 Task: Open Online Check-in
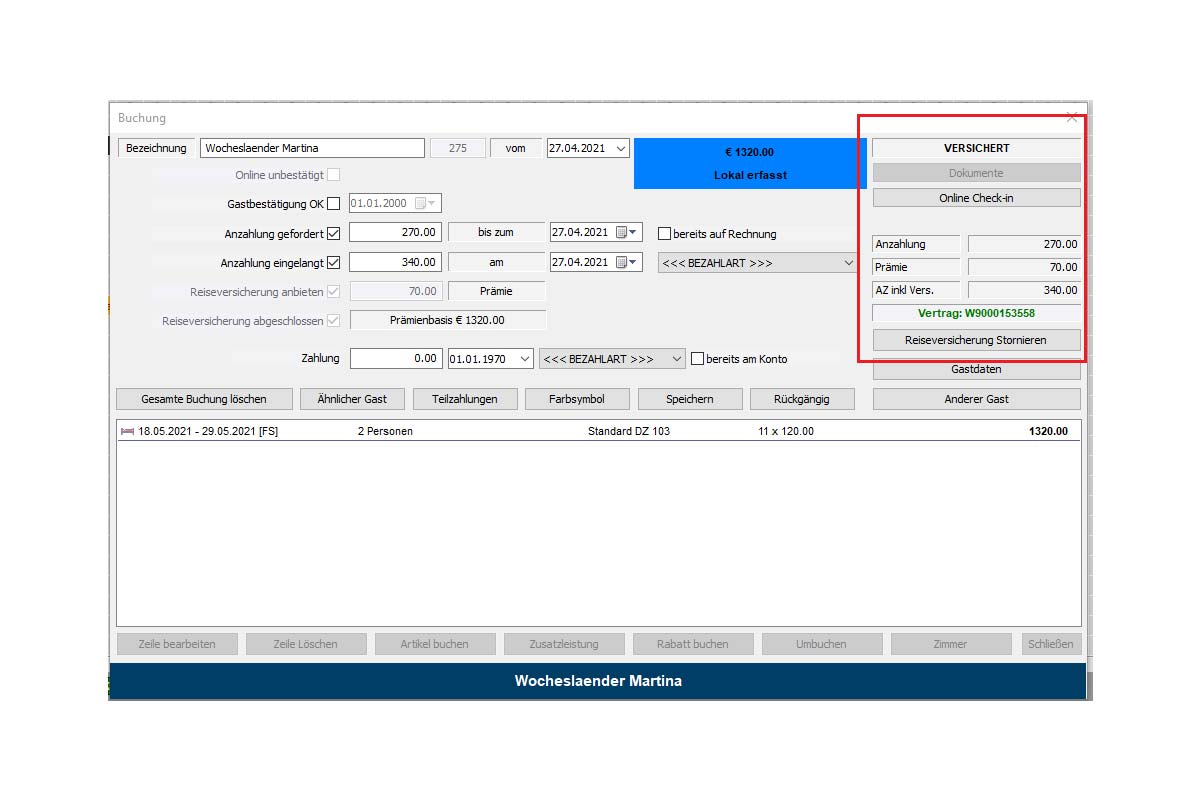coord(976,198)
